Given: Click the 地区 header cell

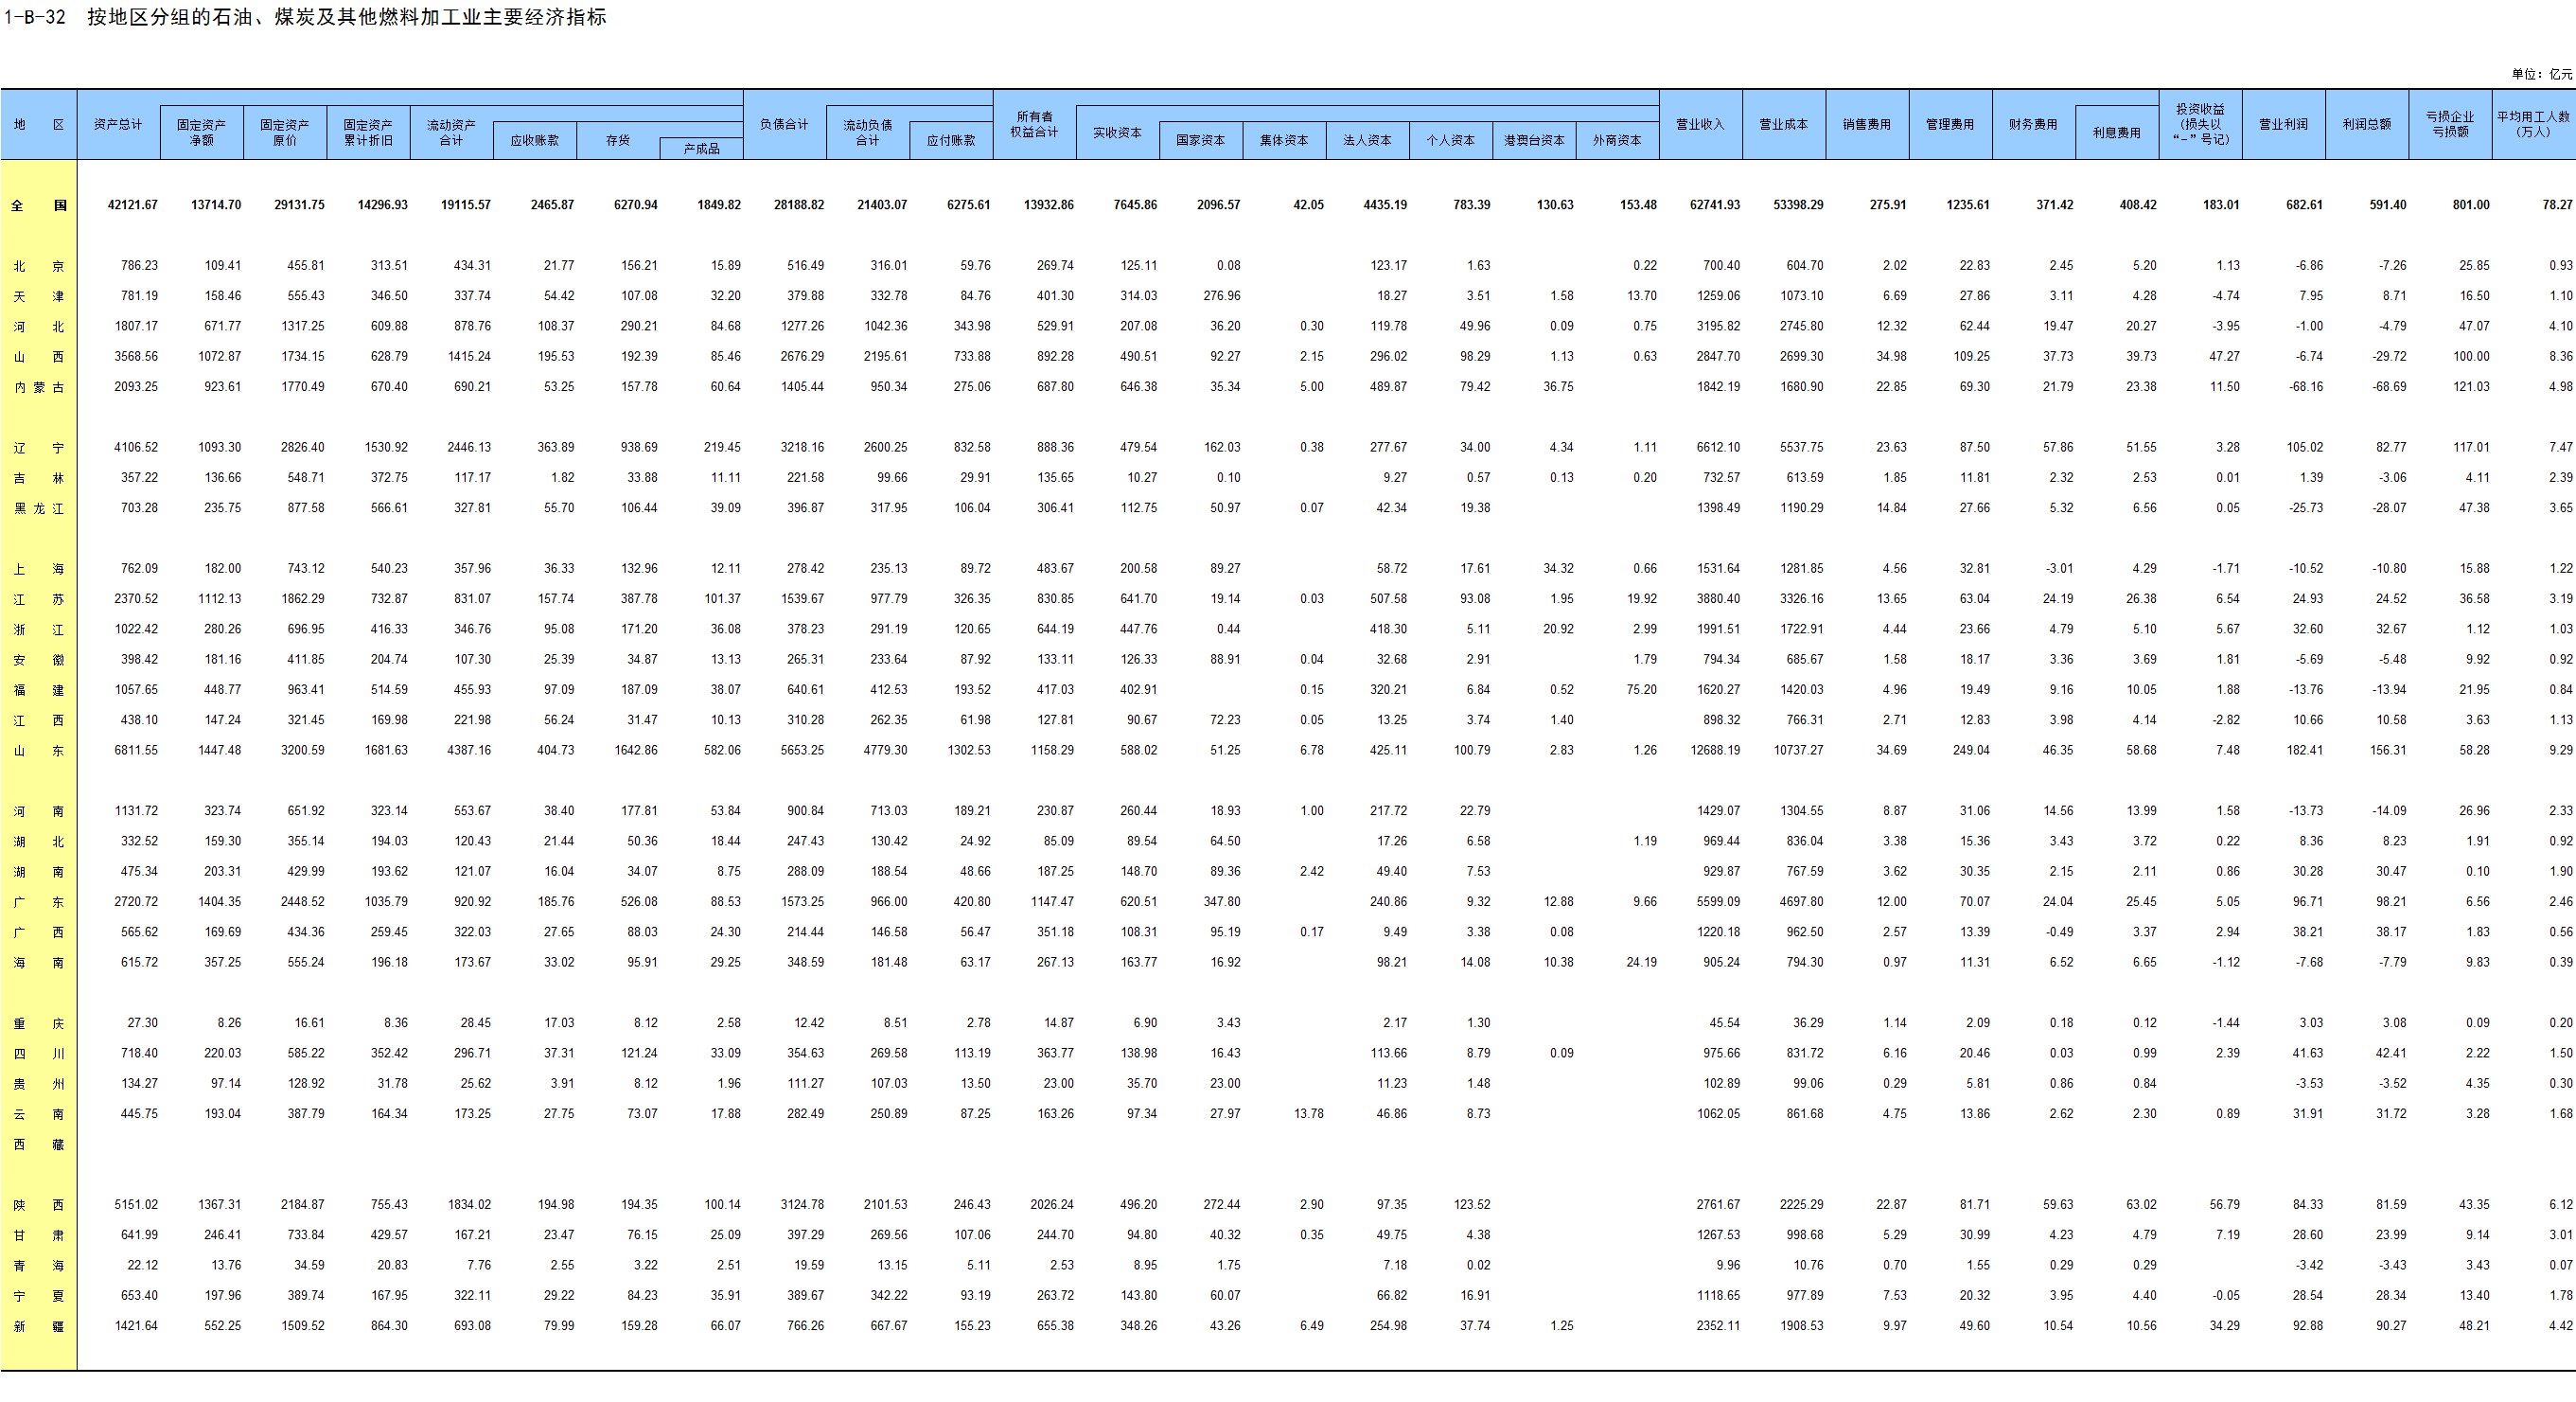Looking at the screenshot, I should 39,125.
